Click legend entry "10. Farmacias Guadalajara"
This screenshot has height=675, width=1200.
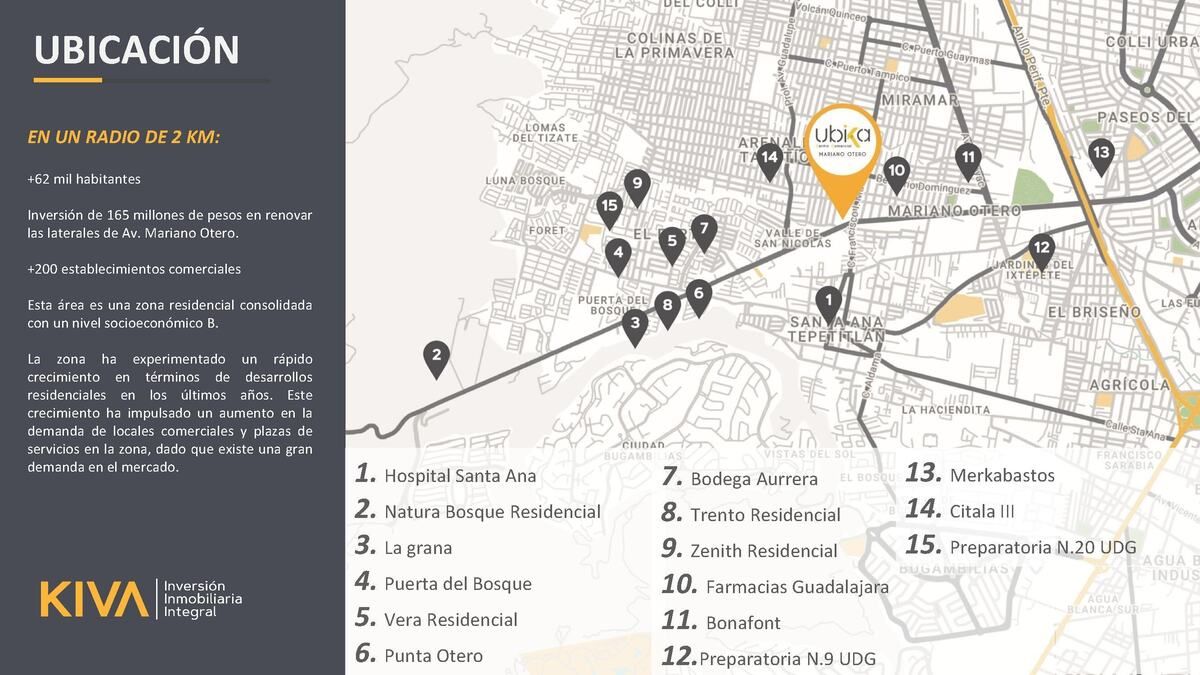[x=775, y=586]
